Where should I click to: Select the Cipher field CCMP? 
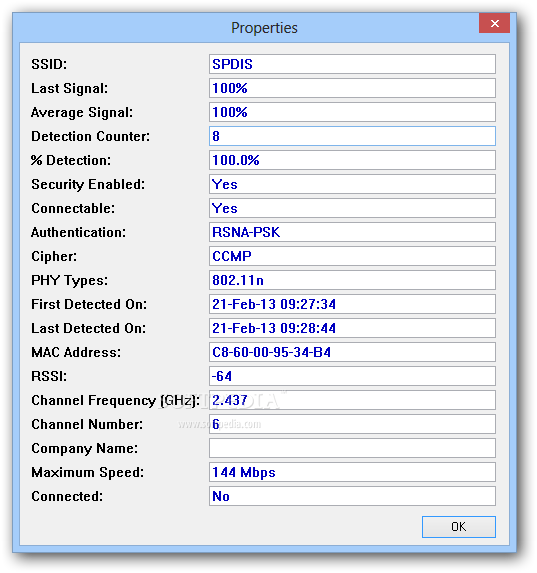352,256
